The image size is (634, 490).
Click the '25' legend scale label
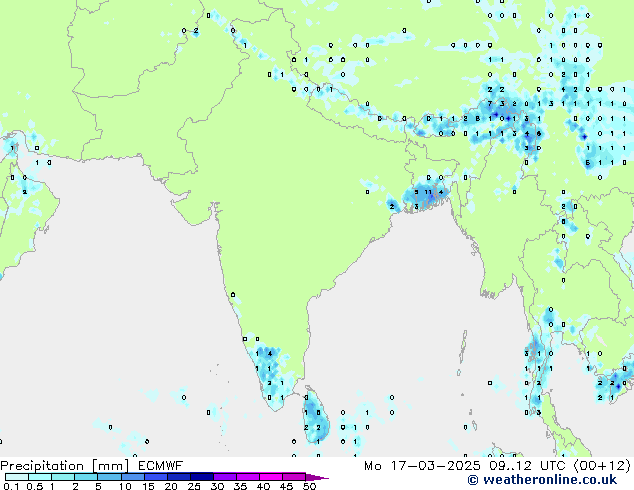[x=194, y=486]
